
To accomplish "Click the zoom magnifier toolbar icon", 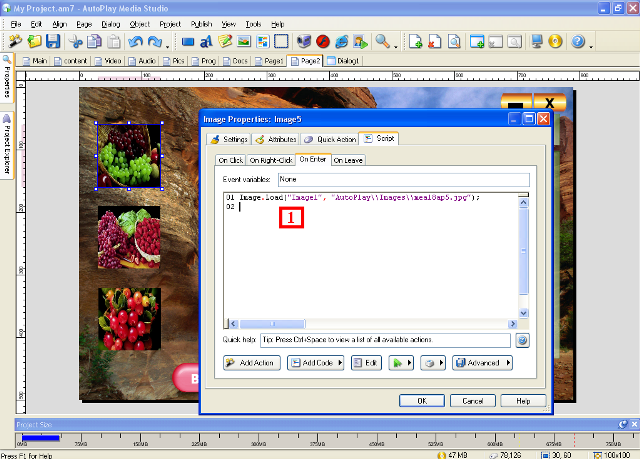I will (382, 42).
